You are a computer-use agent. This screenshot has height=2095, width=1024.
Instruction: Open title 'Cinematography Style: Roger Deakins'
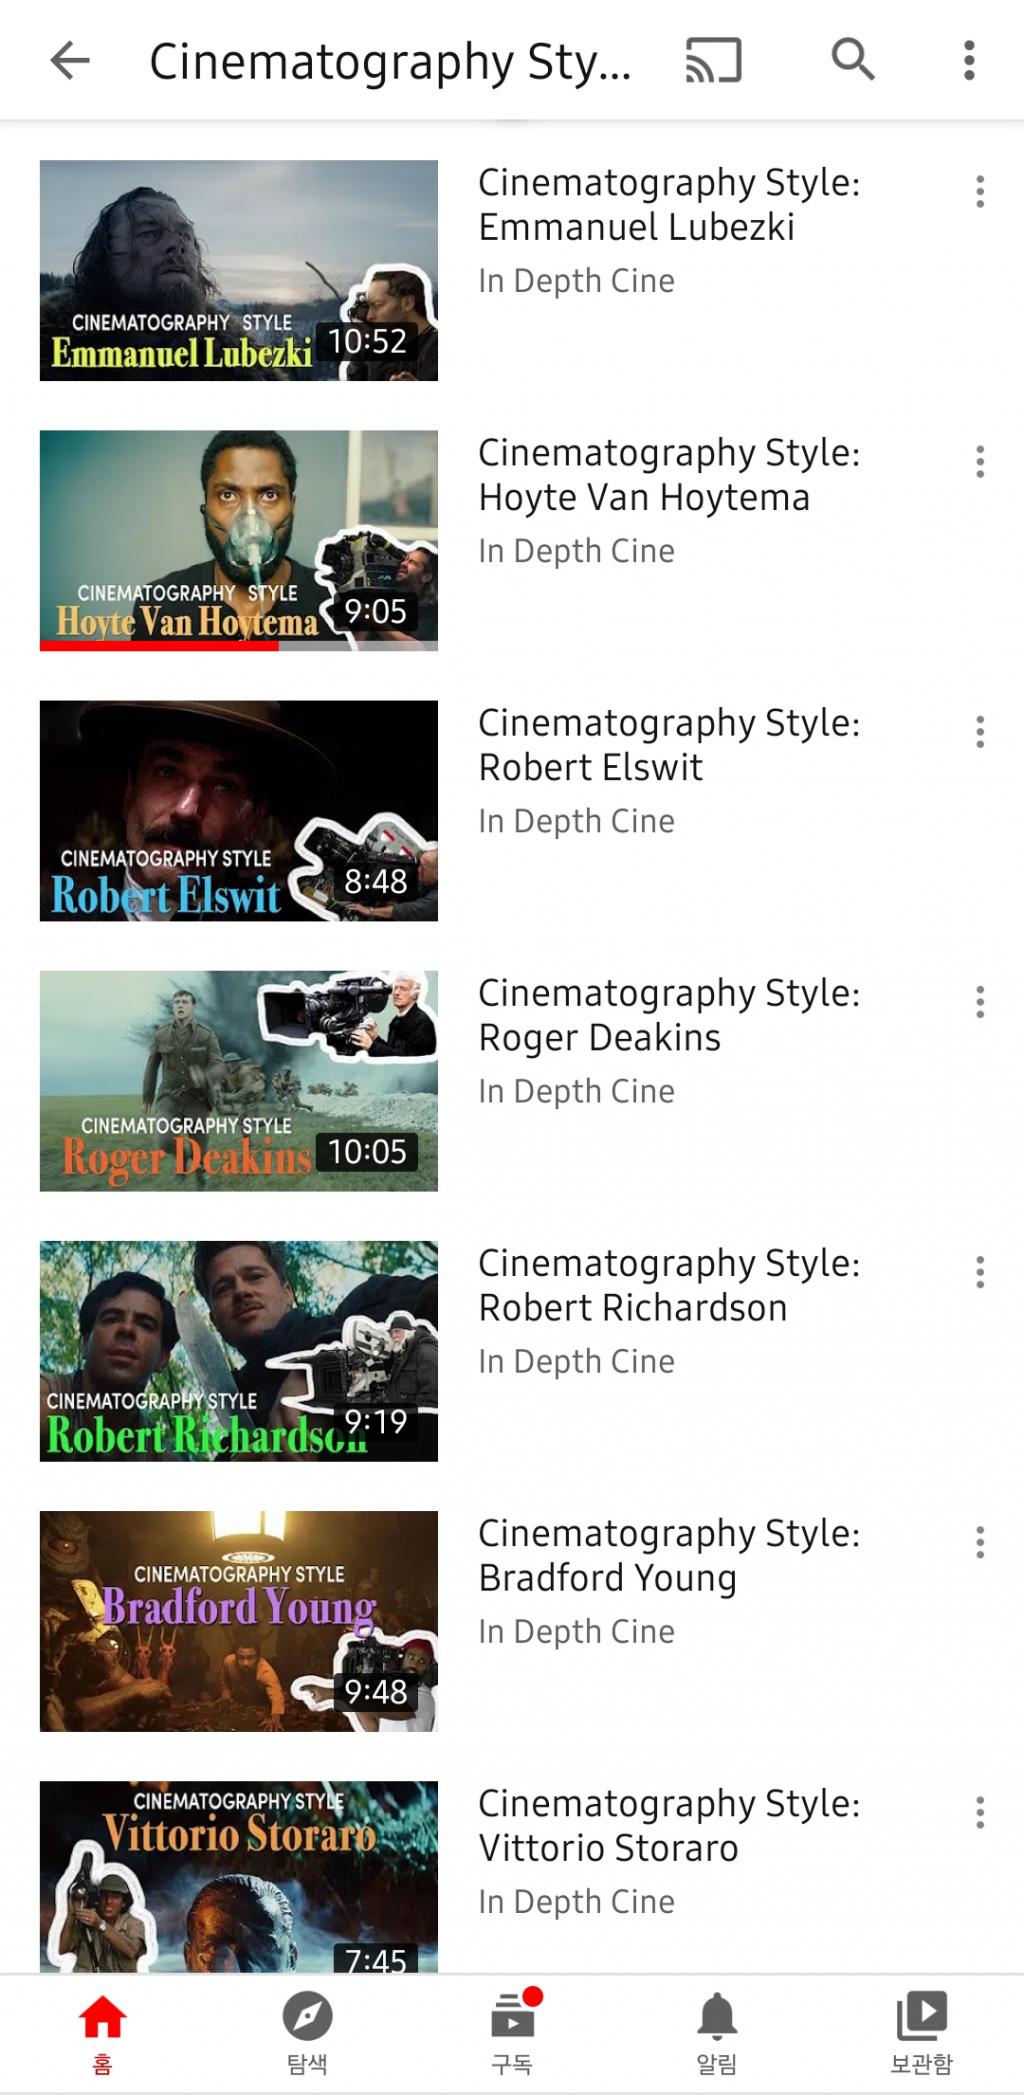669,1014
